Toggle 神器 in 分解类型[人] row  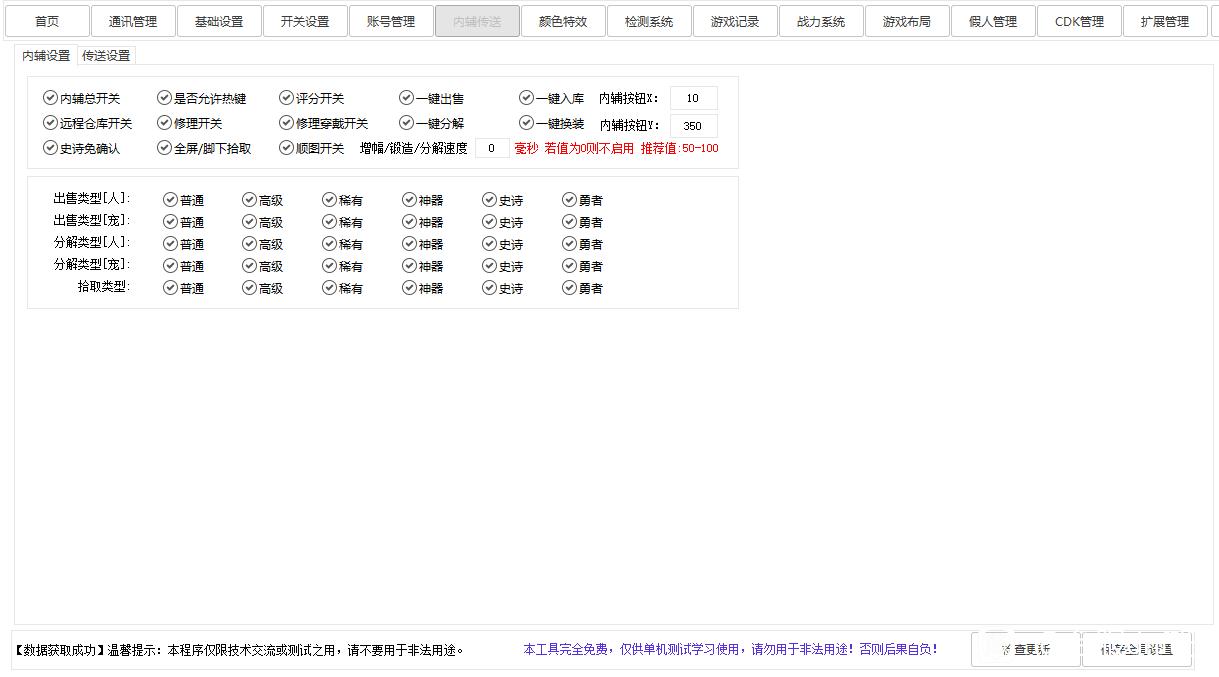(x=423, y=244)
